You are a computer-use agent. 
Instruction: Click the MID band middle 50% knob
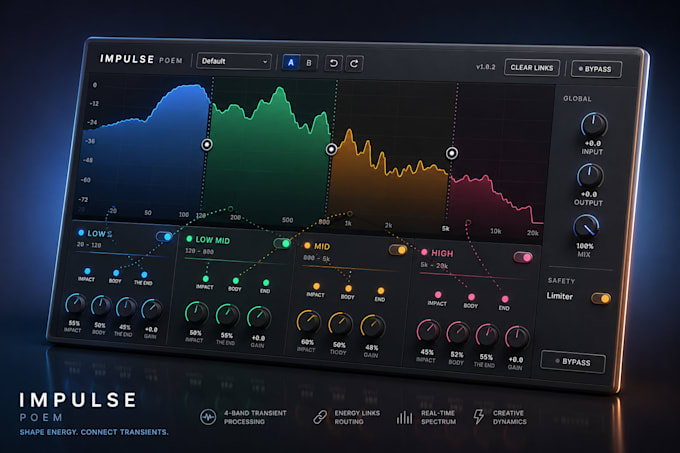tap(340, 325)
